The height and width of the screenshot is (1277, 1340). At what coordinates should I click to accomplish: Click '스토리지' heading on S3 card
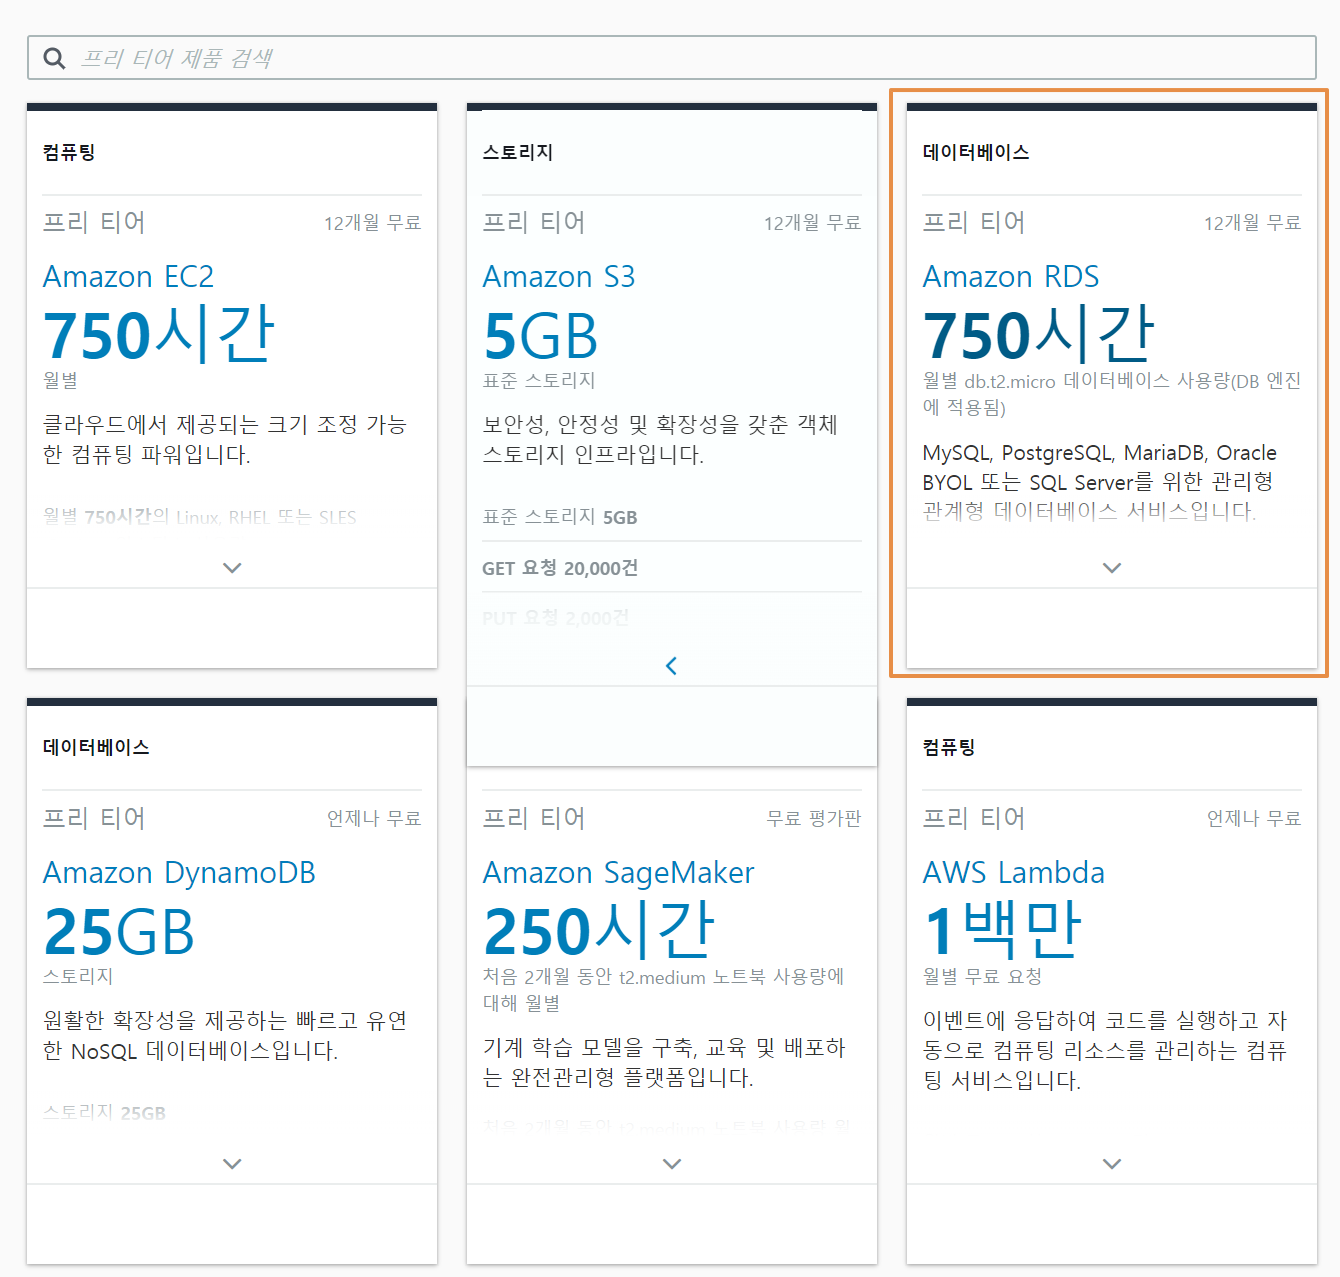[x=518, y=152]
